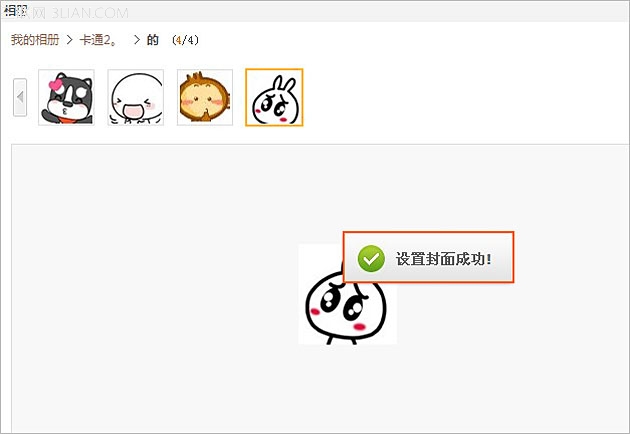This screenshot has width=630, height=434.
Task: Click the rabbit ears in the selected thumbnail
Action: point(283,84)
